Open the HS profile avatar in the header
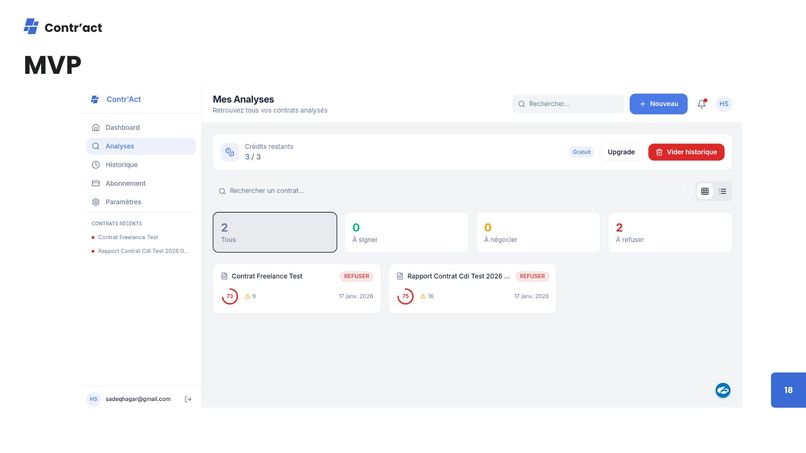The width and height of the screenshot is (806, 453). pyautogui.click(x=724, y=104)
